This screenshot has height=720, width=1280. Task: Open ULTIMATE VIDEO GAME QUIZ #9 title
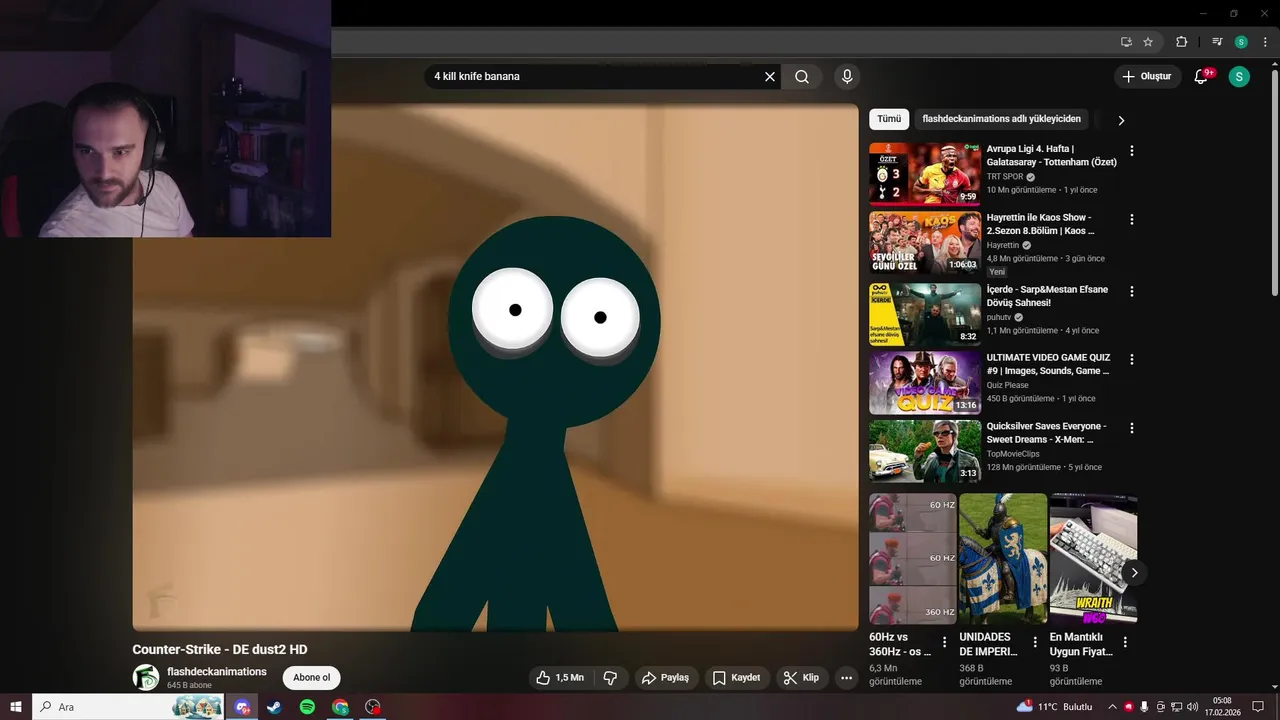(1048, 364)
